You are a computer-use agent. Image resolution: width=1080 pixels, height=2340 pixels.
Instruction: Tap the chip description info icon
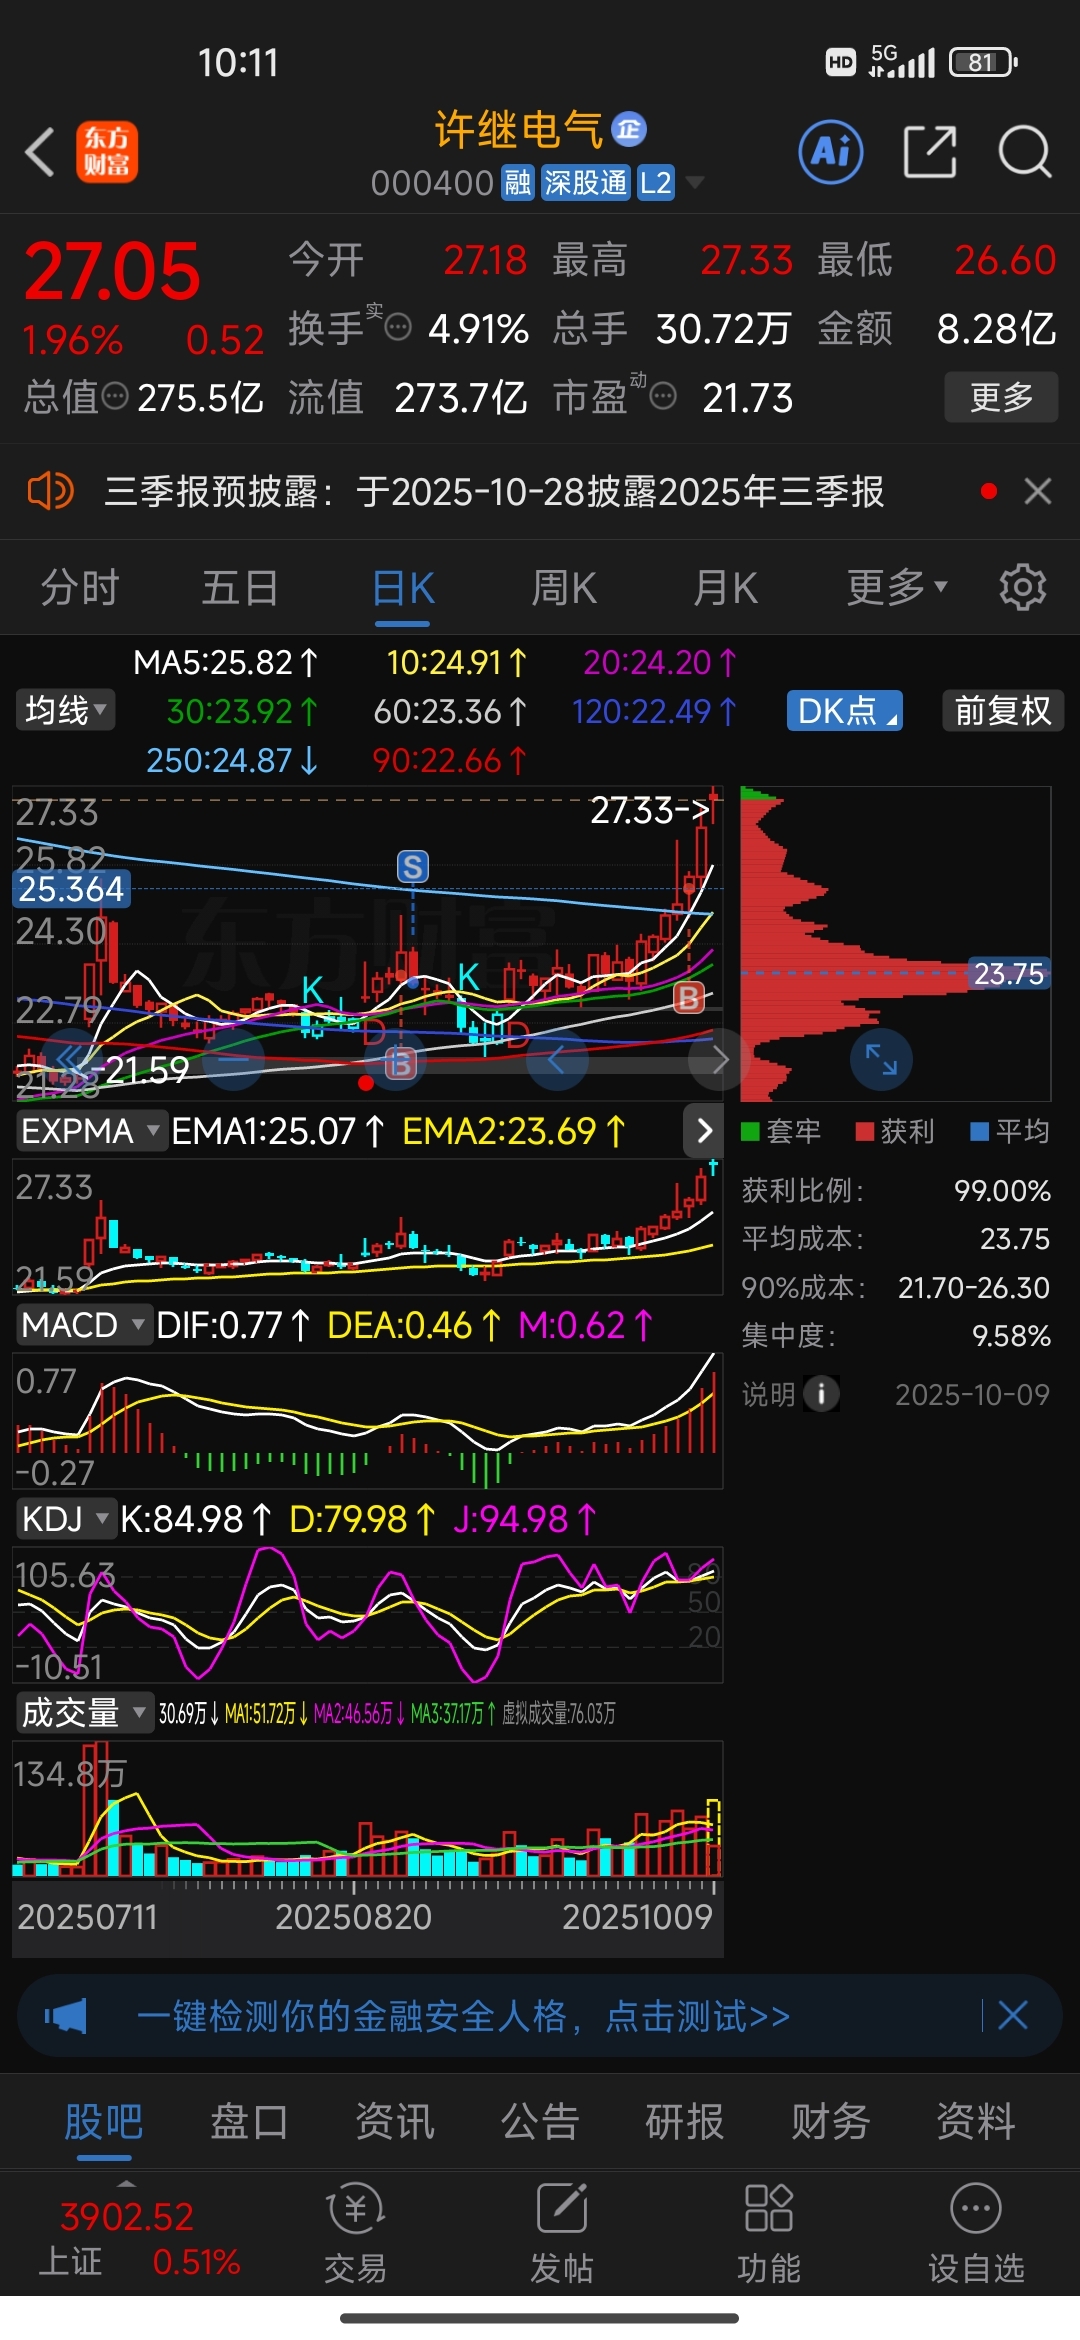[821, 1393]
